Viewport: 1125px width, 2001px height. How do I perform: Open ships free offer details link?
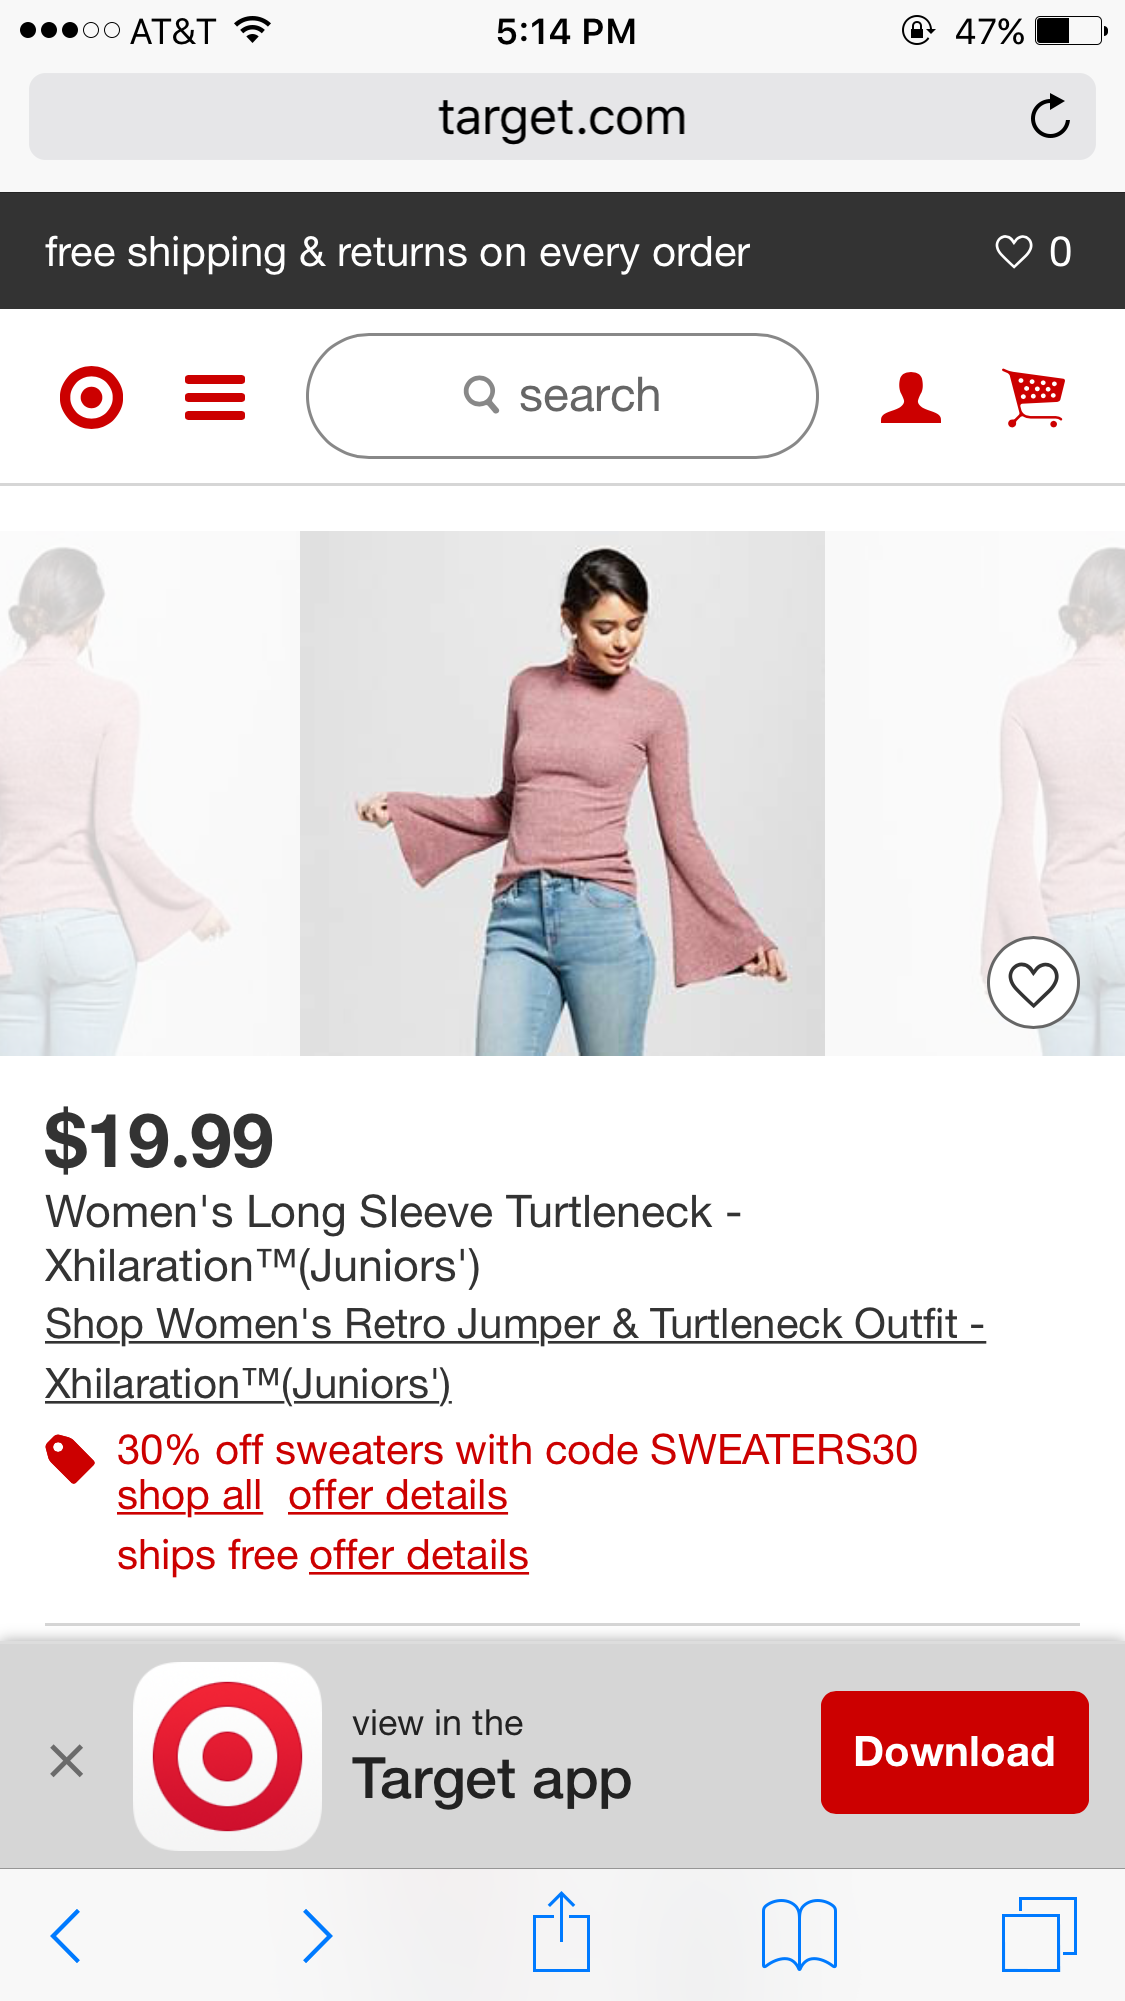tap(419, 1556)
